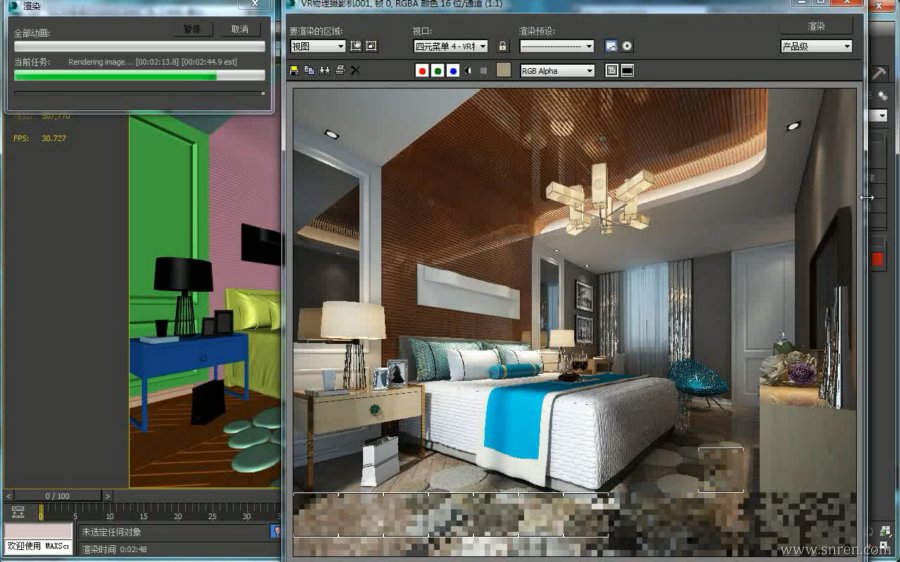Click the save image floppy disk icon

point(294,70)
